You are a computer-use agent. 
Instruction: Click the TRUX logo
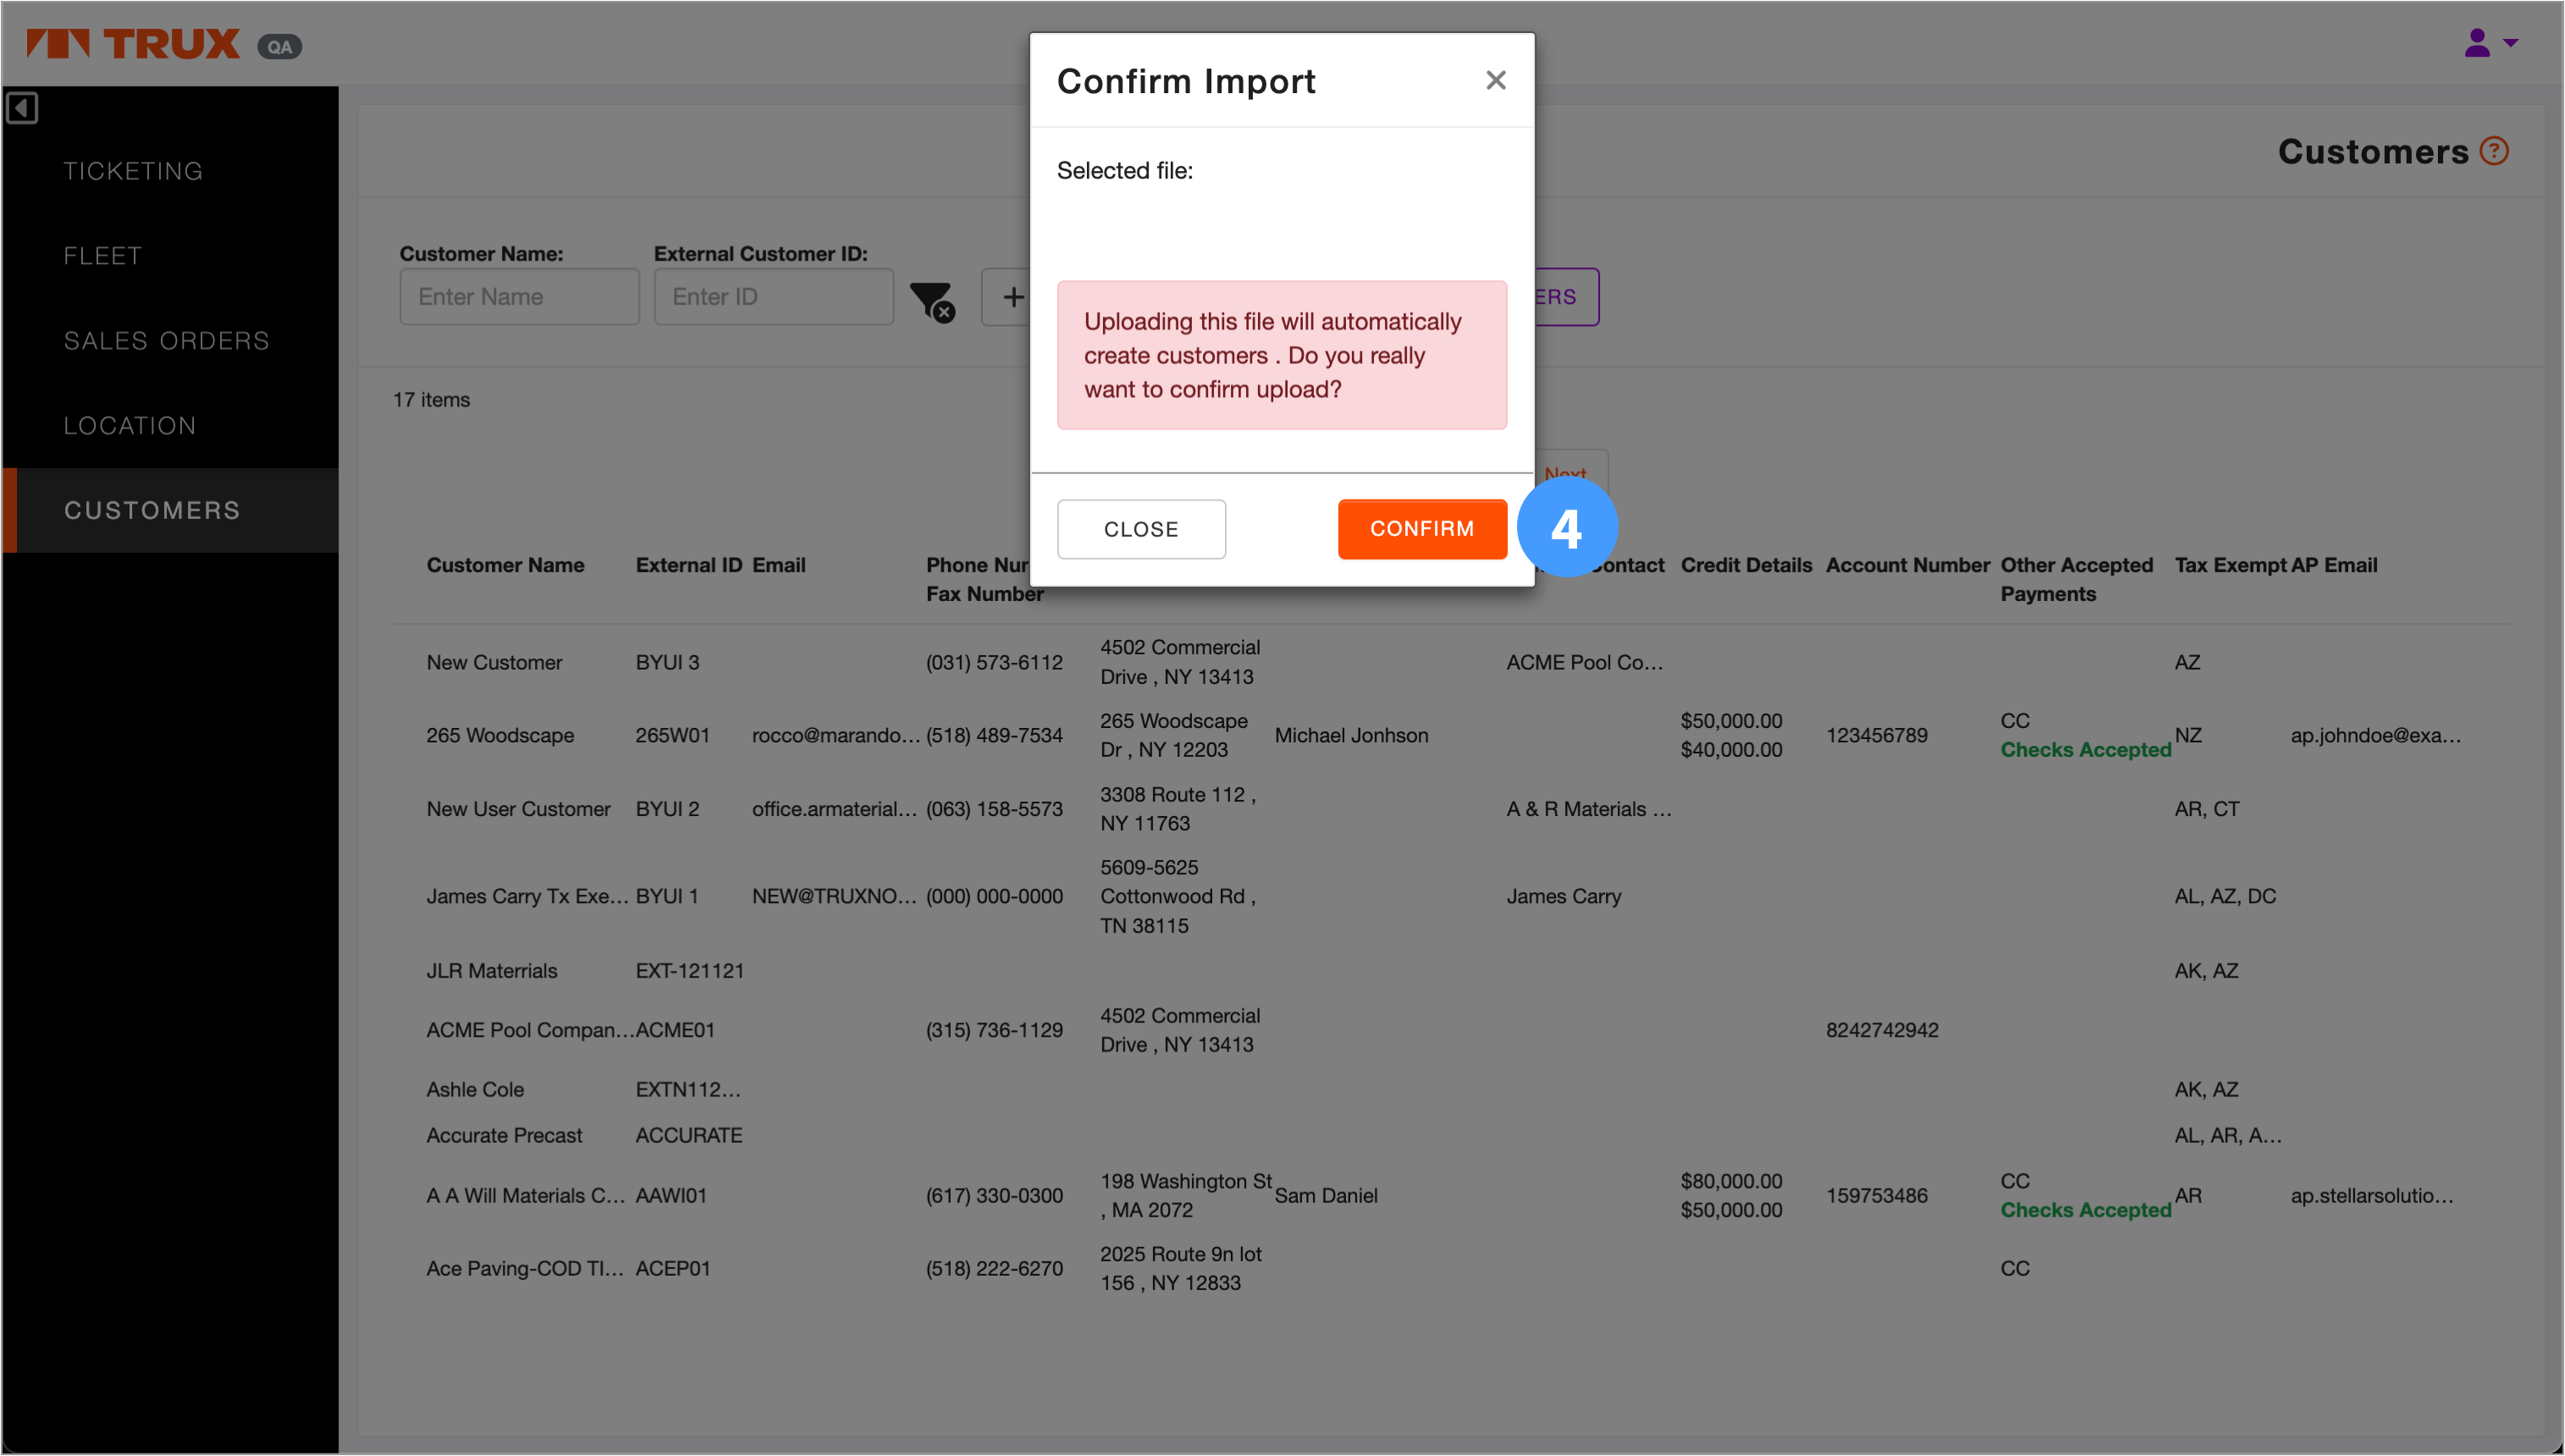(134, 44)
